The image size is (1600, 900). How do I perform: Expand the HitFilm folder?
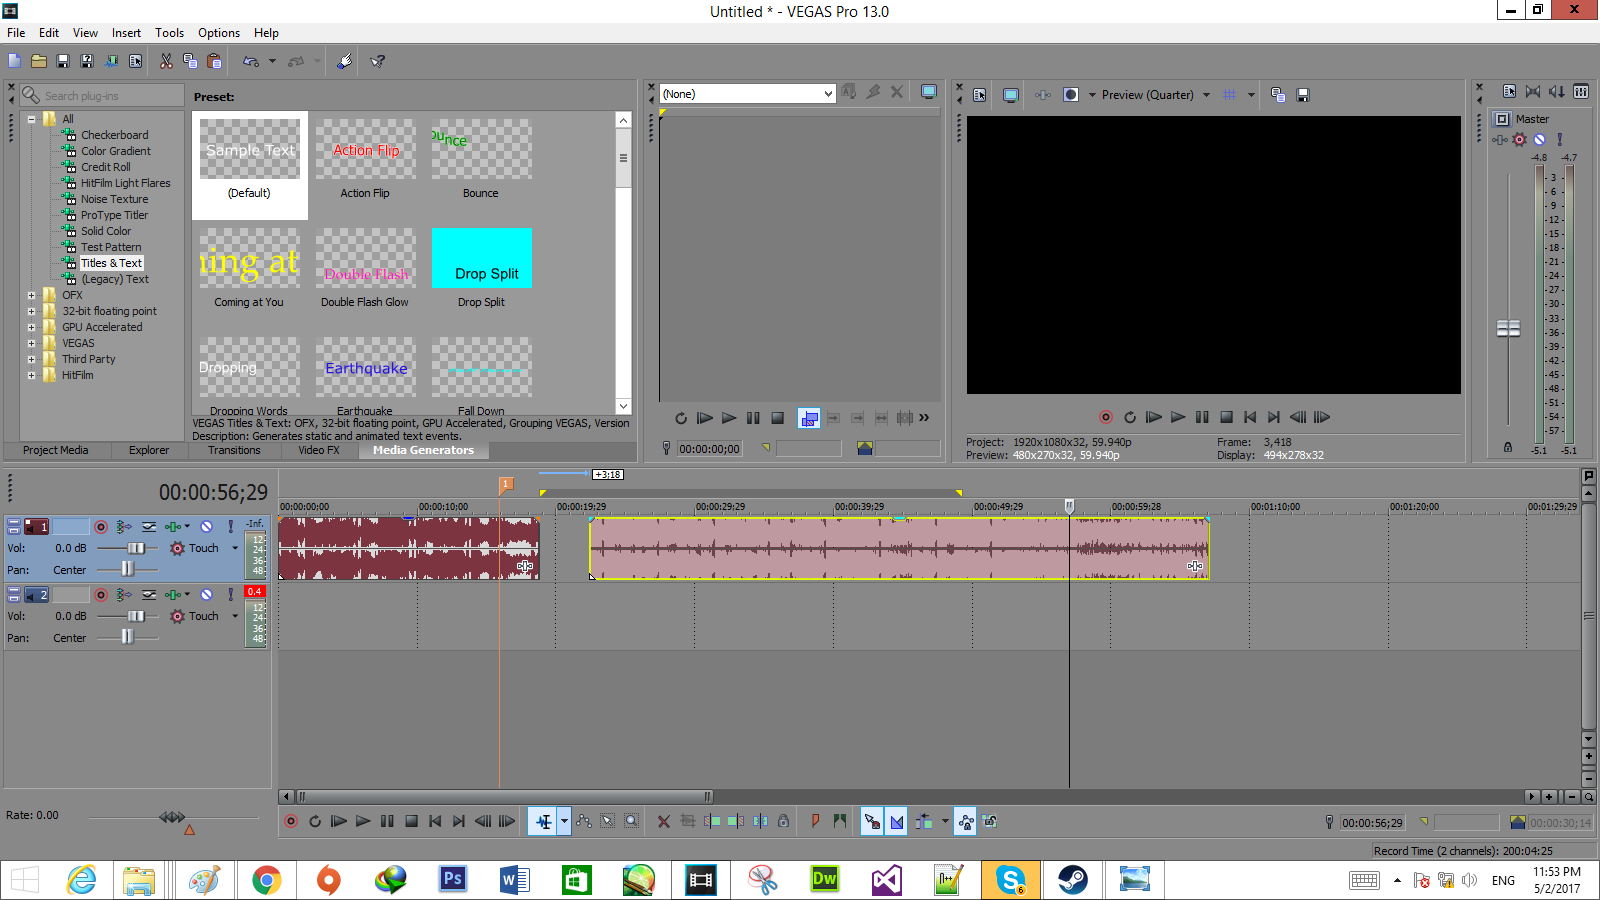[x=32, y=375]
